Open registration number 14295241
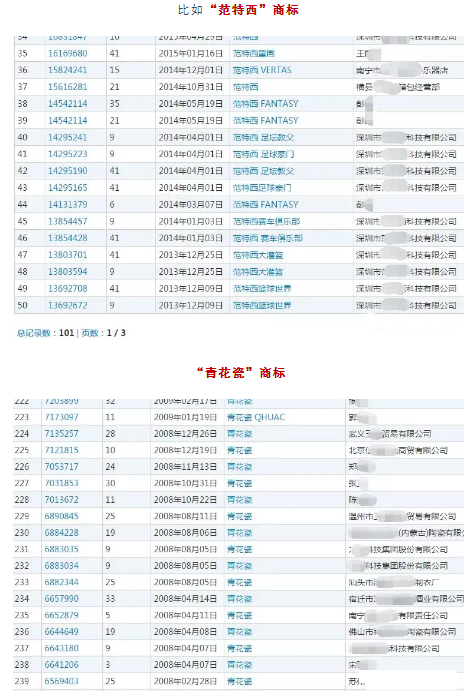 click(x=67, y=137)
